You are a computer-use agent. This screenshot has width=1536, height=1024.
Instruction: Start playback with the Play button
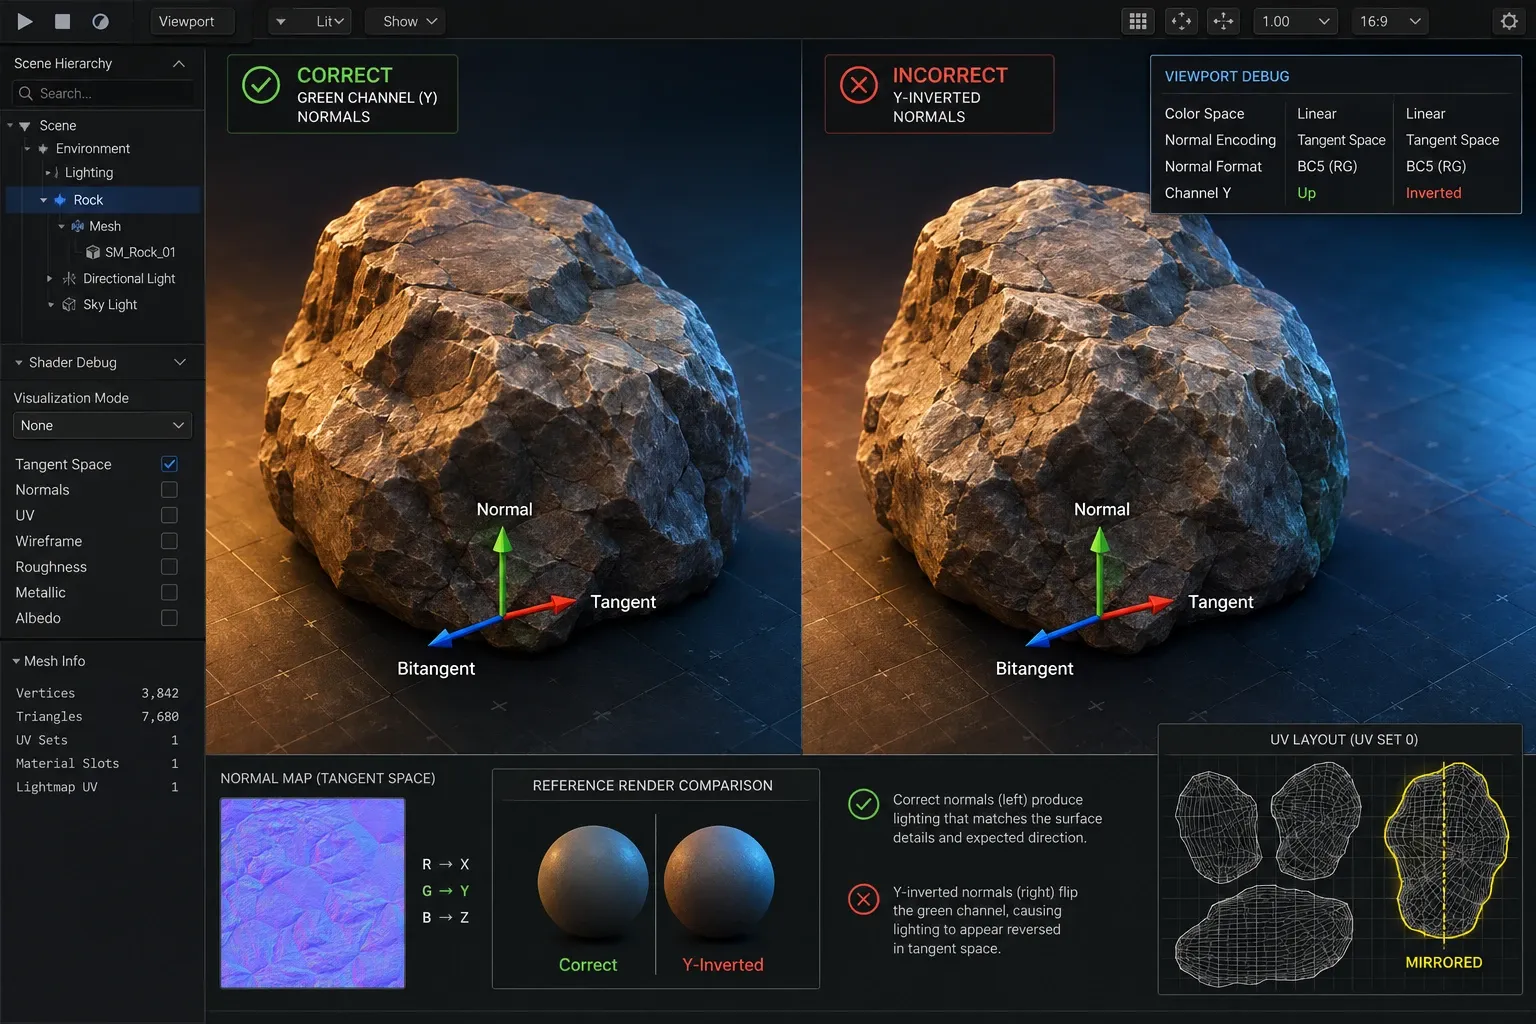(25, 21)
